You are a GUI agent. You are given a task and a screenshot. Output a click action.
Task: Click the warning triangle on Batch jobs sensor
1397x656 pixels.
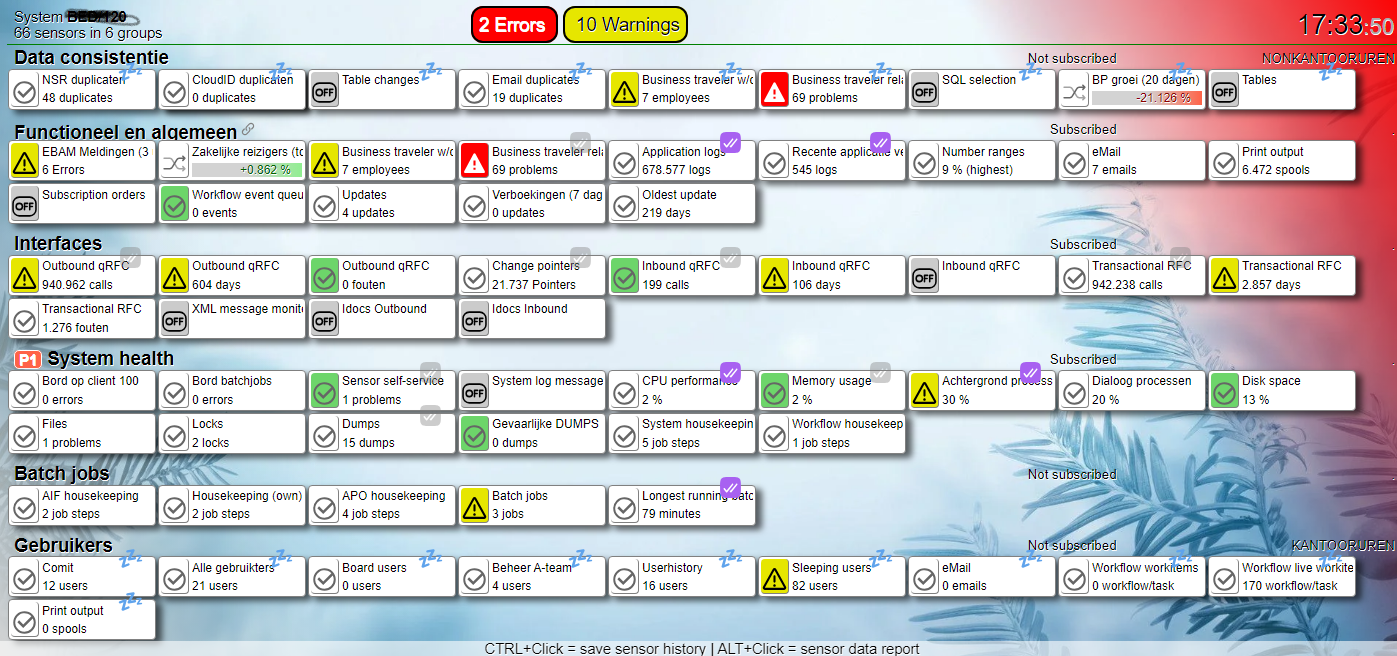click(x=475, y=506)
